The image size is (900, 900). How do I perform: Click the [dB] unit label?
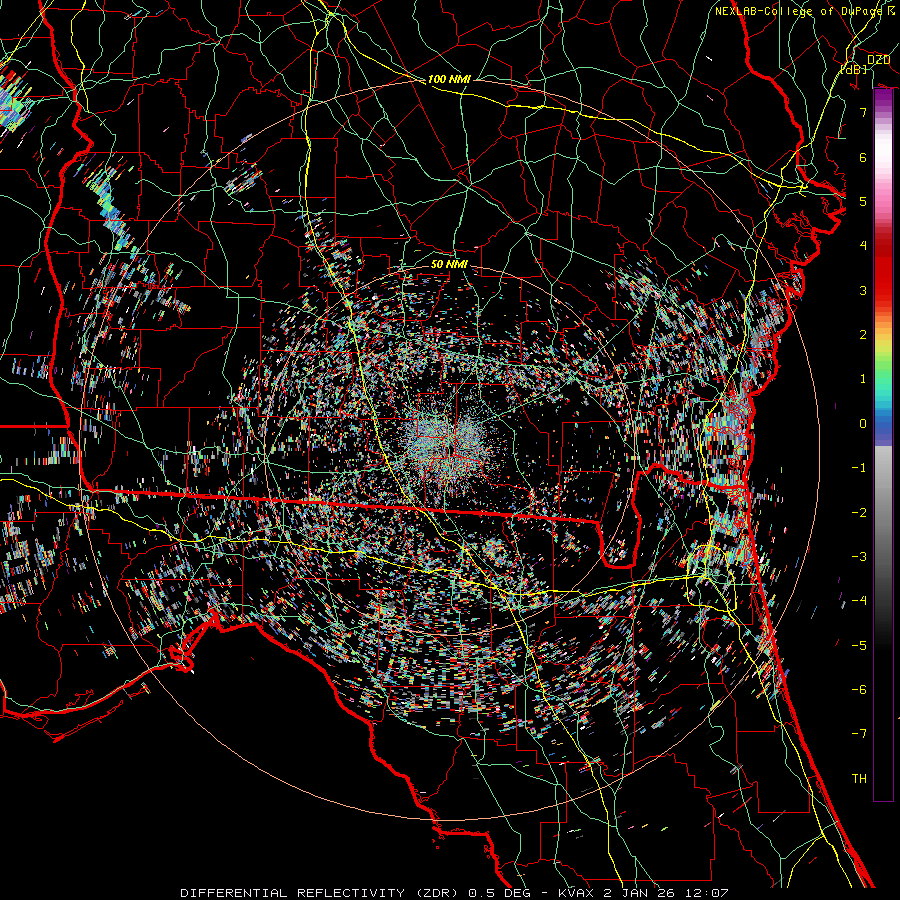click(854, 69)
